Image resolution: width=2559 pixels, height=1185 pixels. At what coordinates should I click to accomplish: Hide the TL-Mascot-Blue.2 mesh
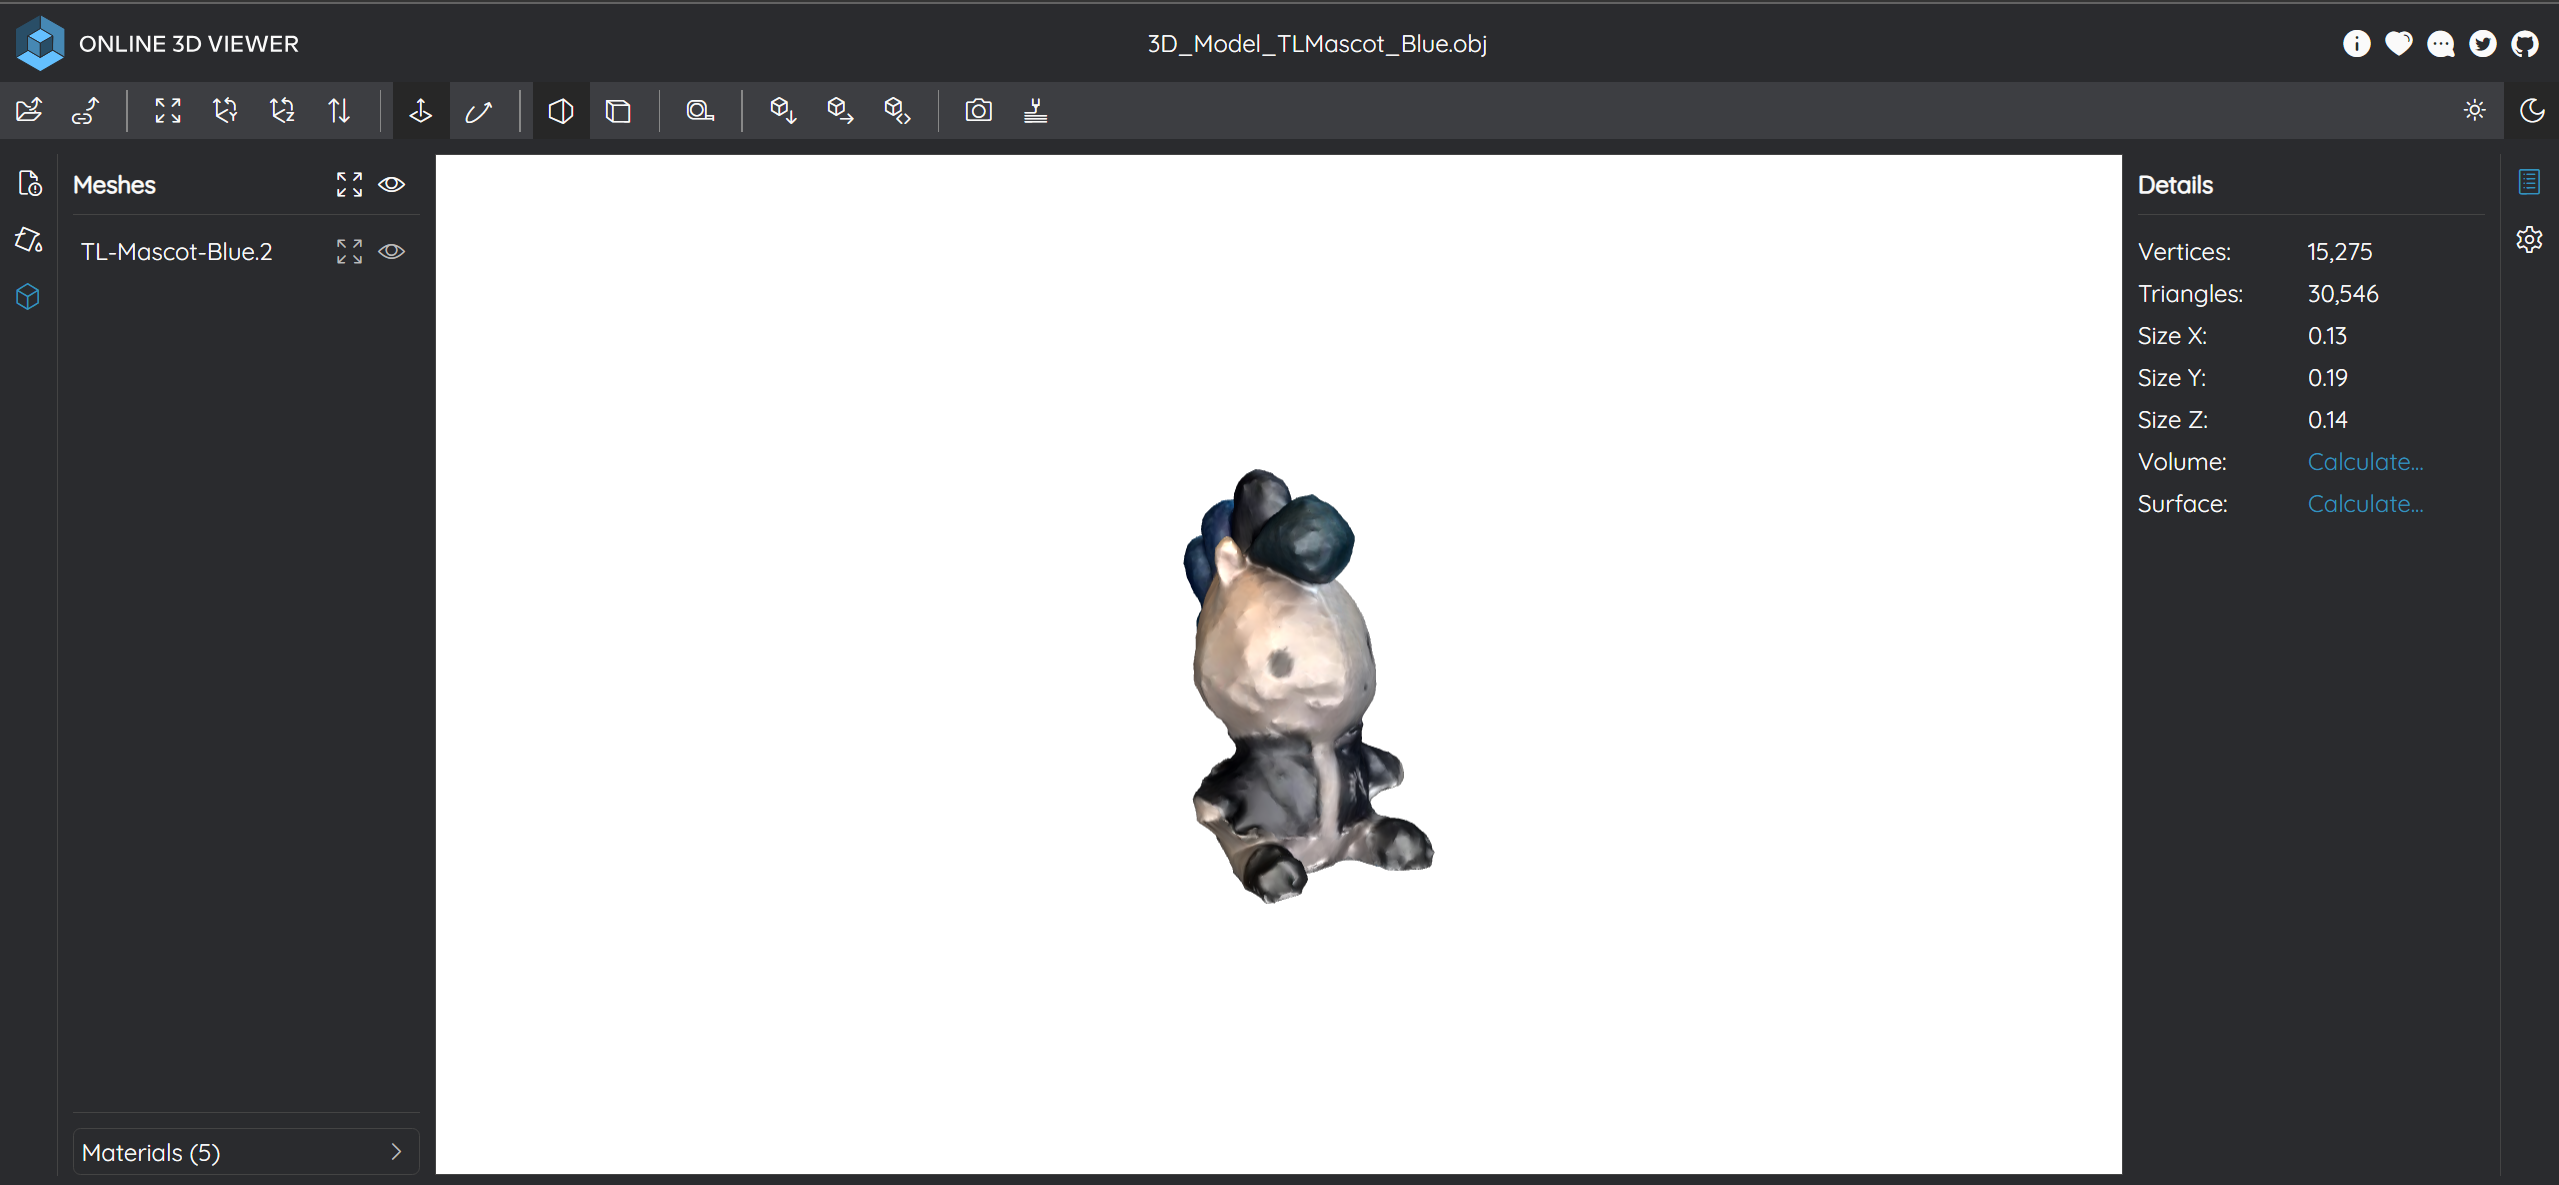(x=392, y=251)
